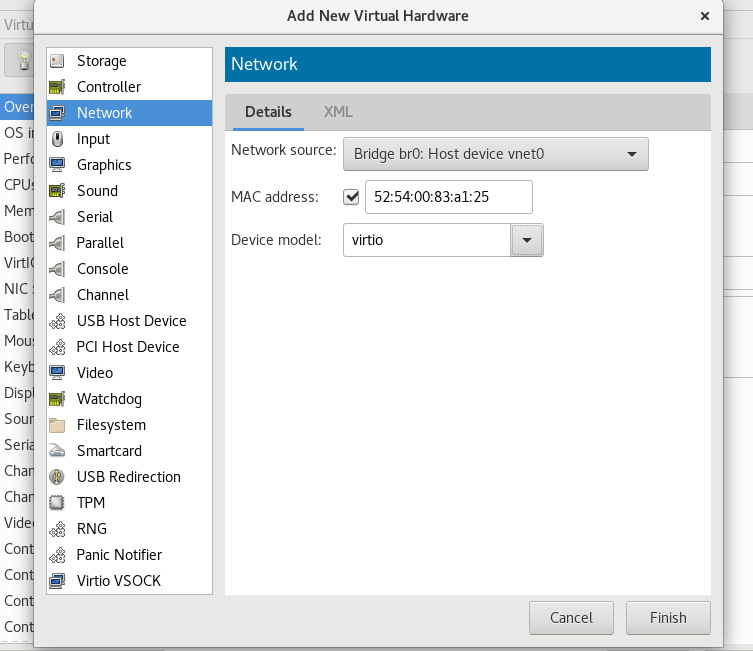Select the TPM chip icon
The image size is (753, 651).
tap(57, 503)
